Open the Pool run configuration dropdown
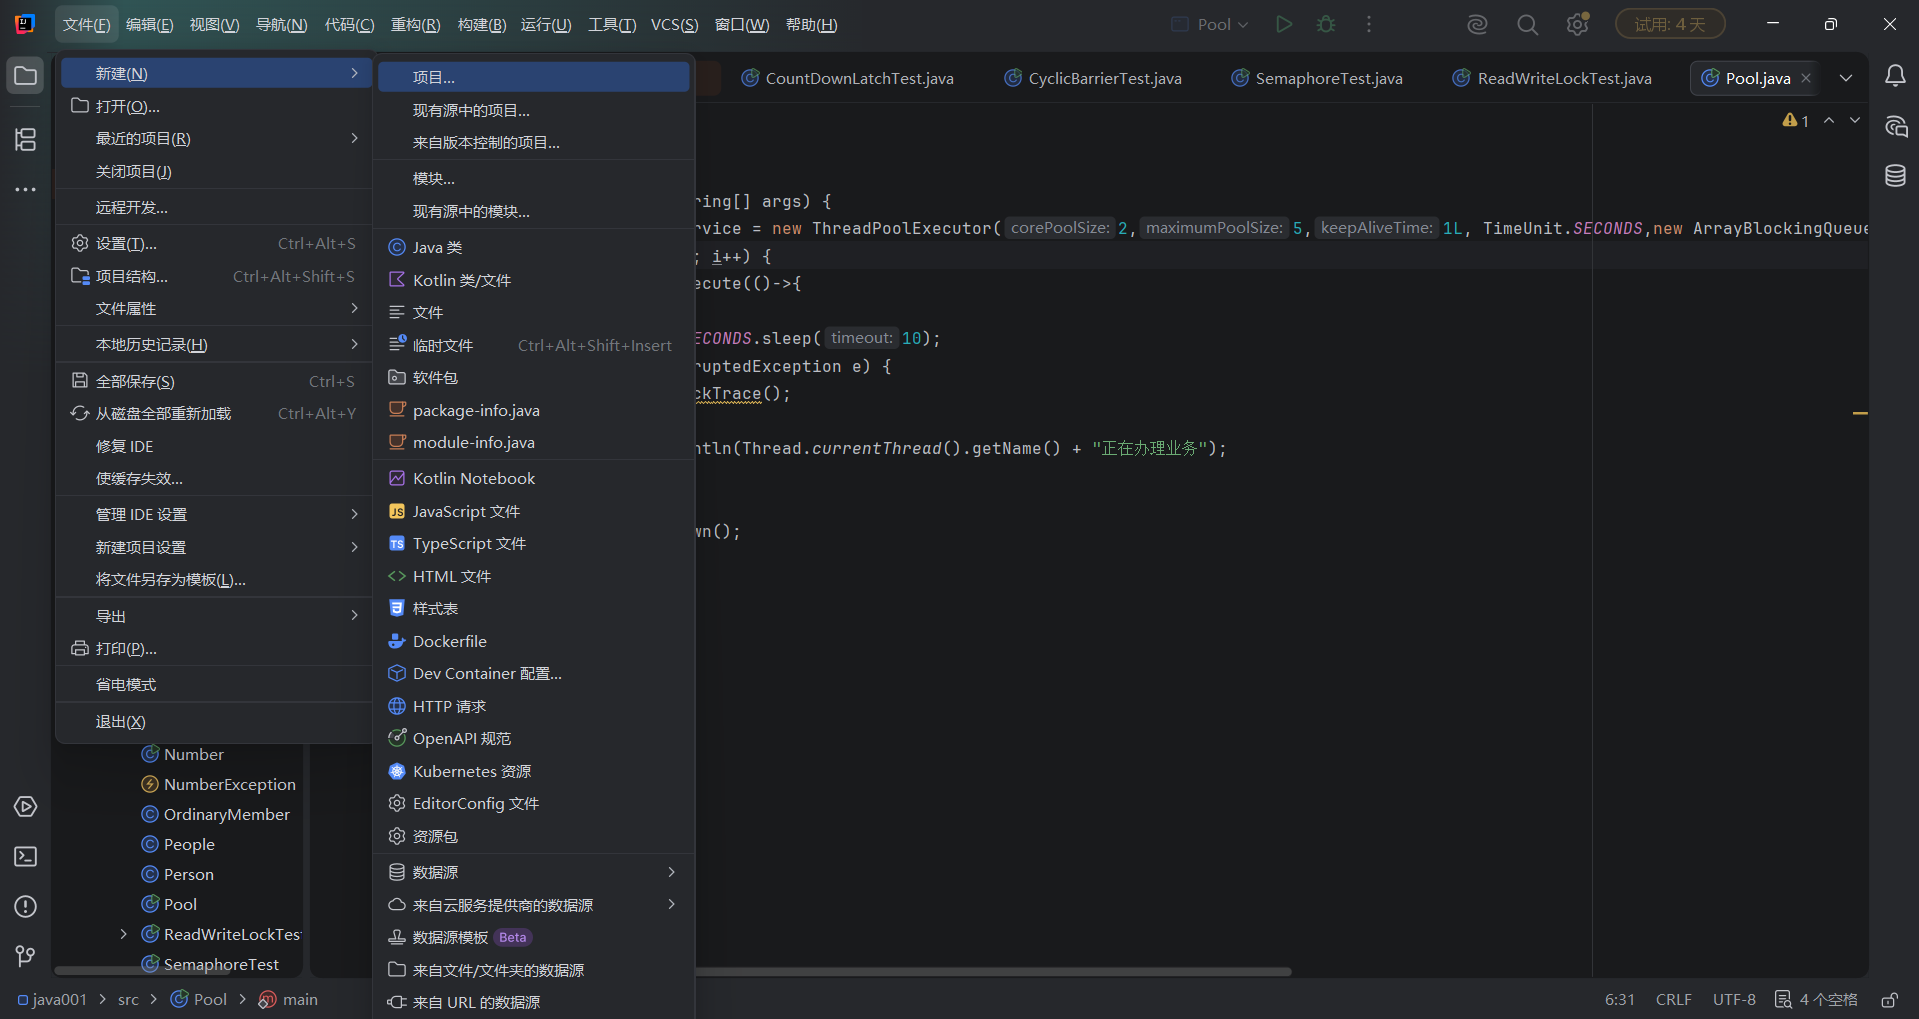1919x1019 pixels. (1210, 24)
